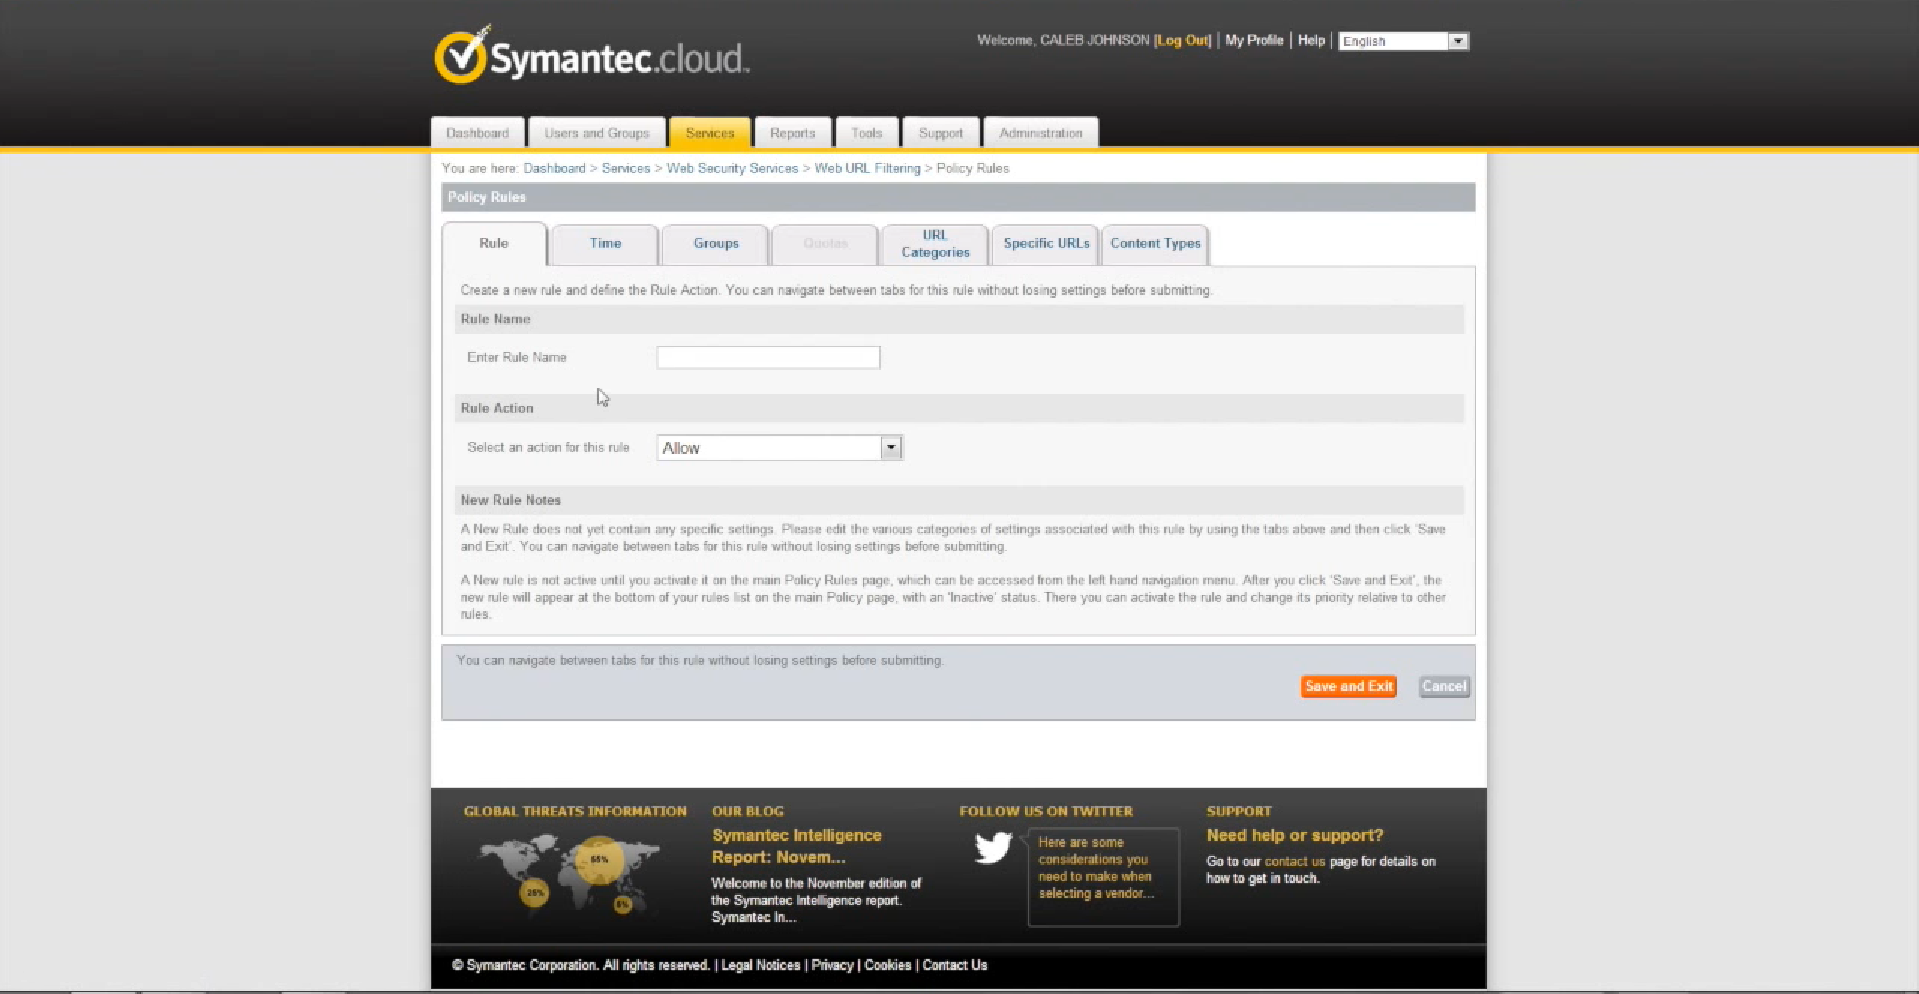Click the Symantec.cloud logo
This screenshot has height=994, width=1919.
tap(592, 56)
